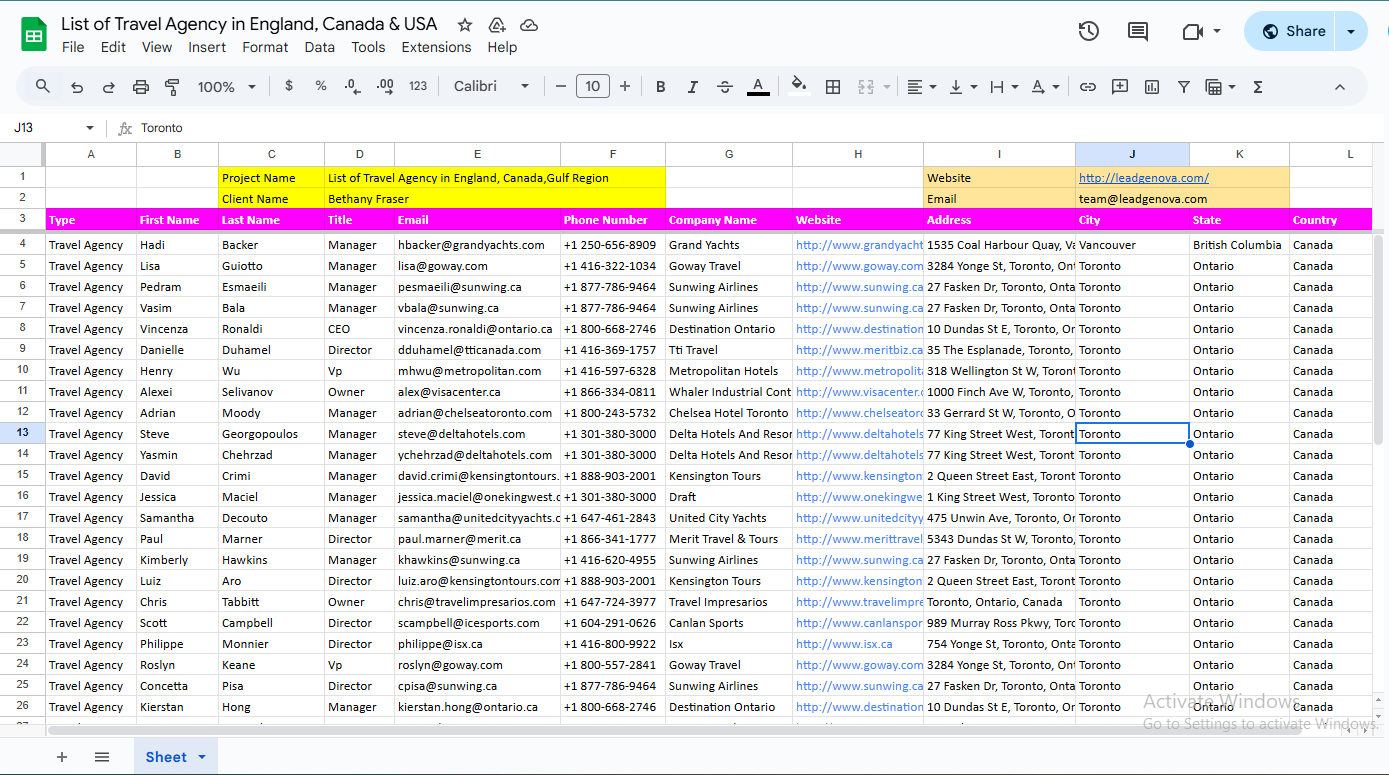Select the column J header
This screenshot has height=775, width=1389.
pos(1132,154)
